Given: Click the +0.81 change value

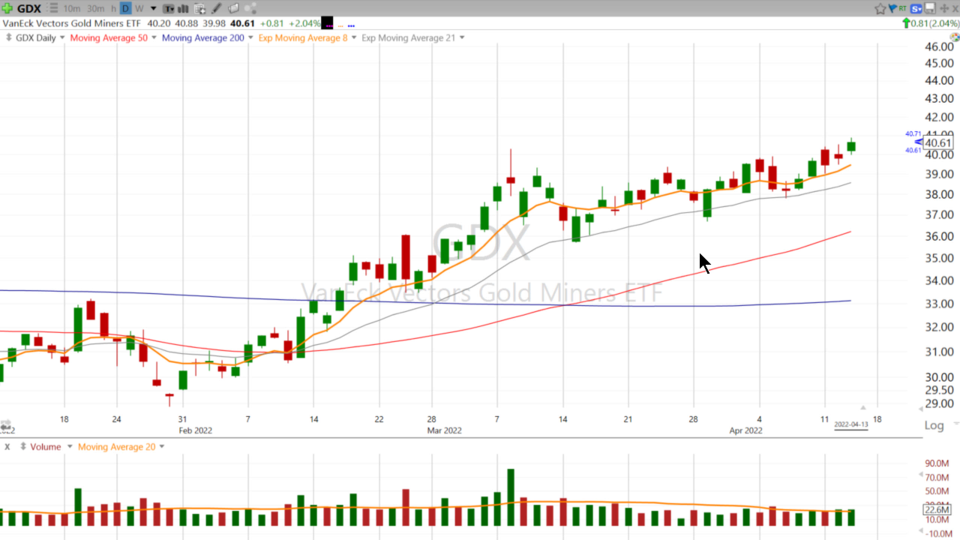Looking at the screenshot, I should point(272,23).
